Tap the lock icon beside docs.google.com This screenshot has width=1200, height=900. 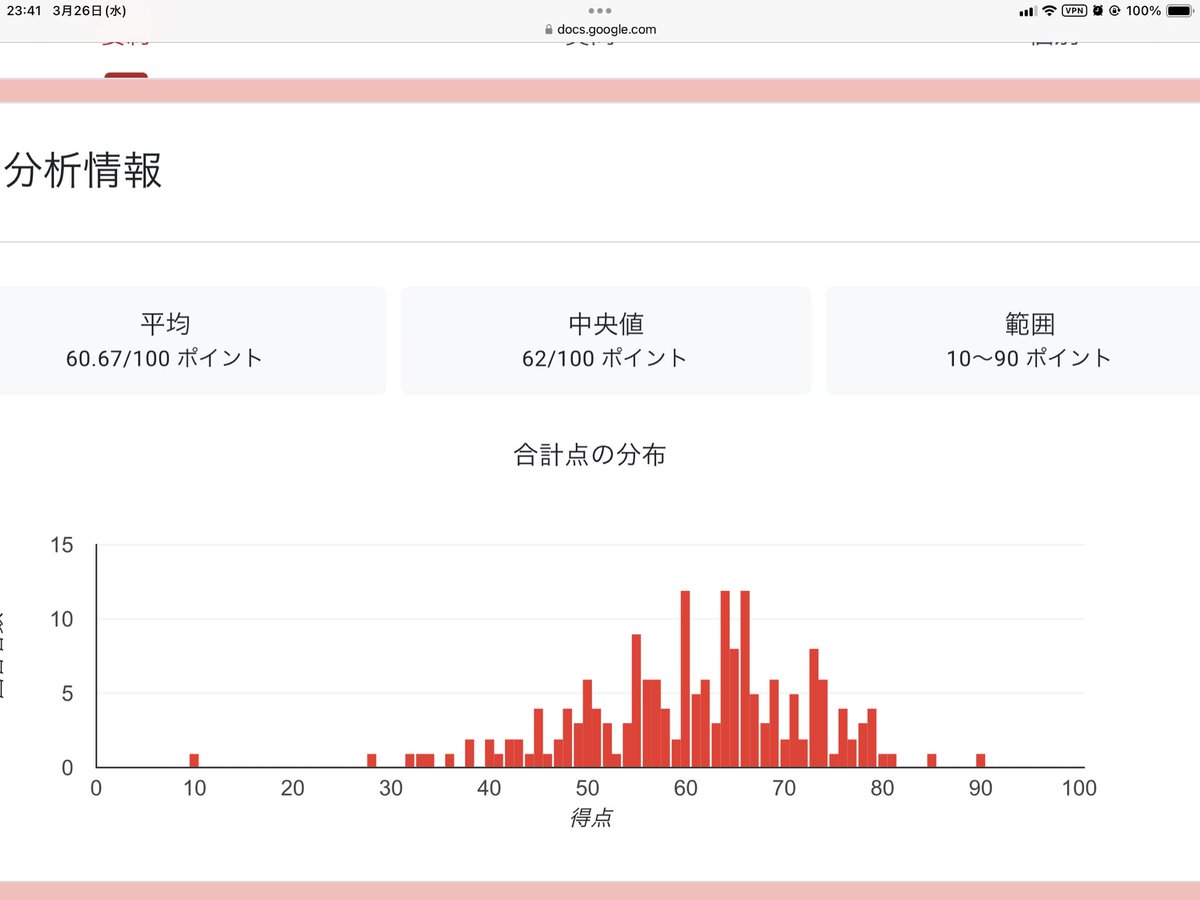(547, 29)
